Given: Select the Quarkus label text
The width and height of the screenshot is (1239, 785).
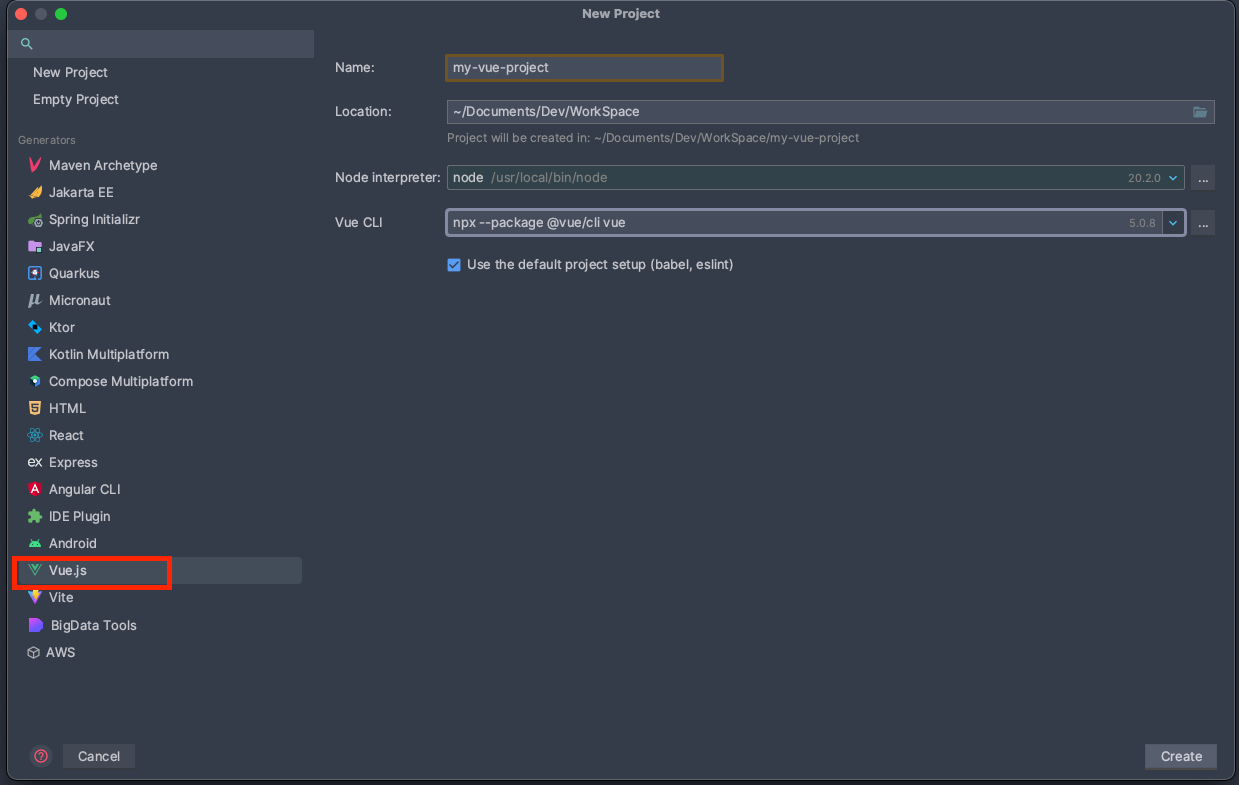Looking at the screenshot, I should pos(74,273).
